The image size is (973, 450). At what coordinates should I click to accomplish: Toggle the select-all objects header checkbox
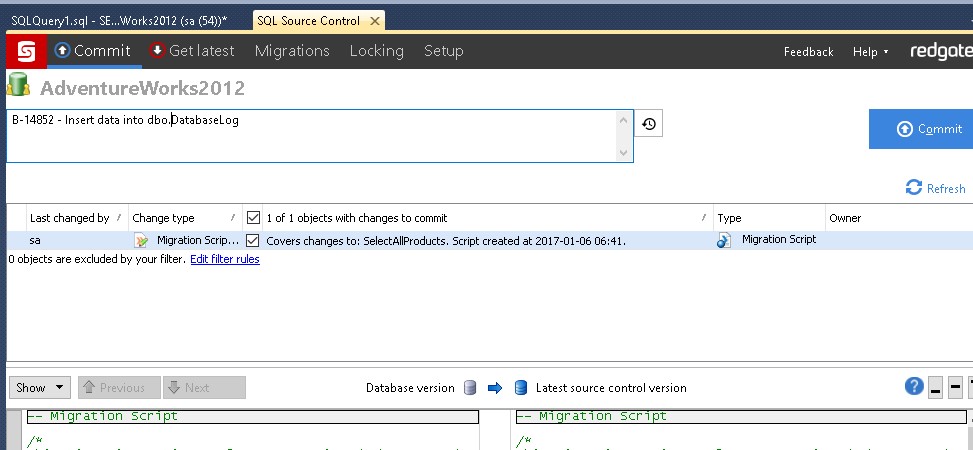[253, 217]
